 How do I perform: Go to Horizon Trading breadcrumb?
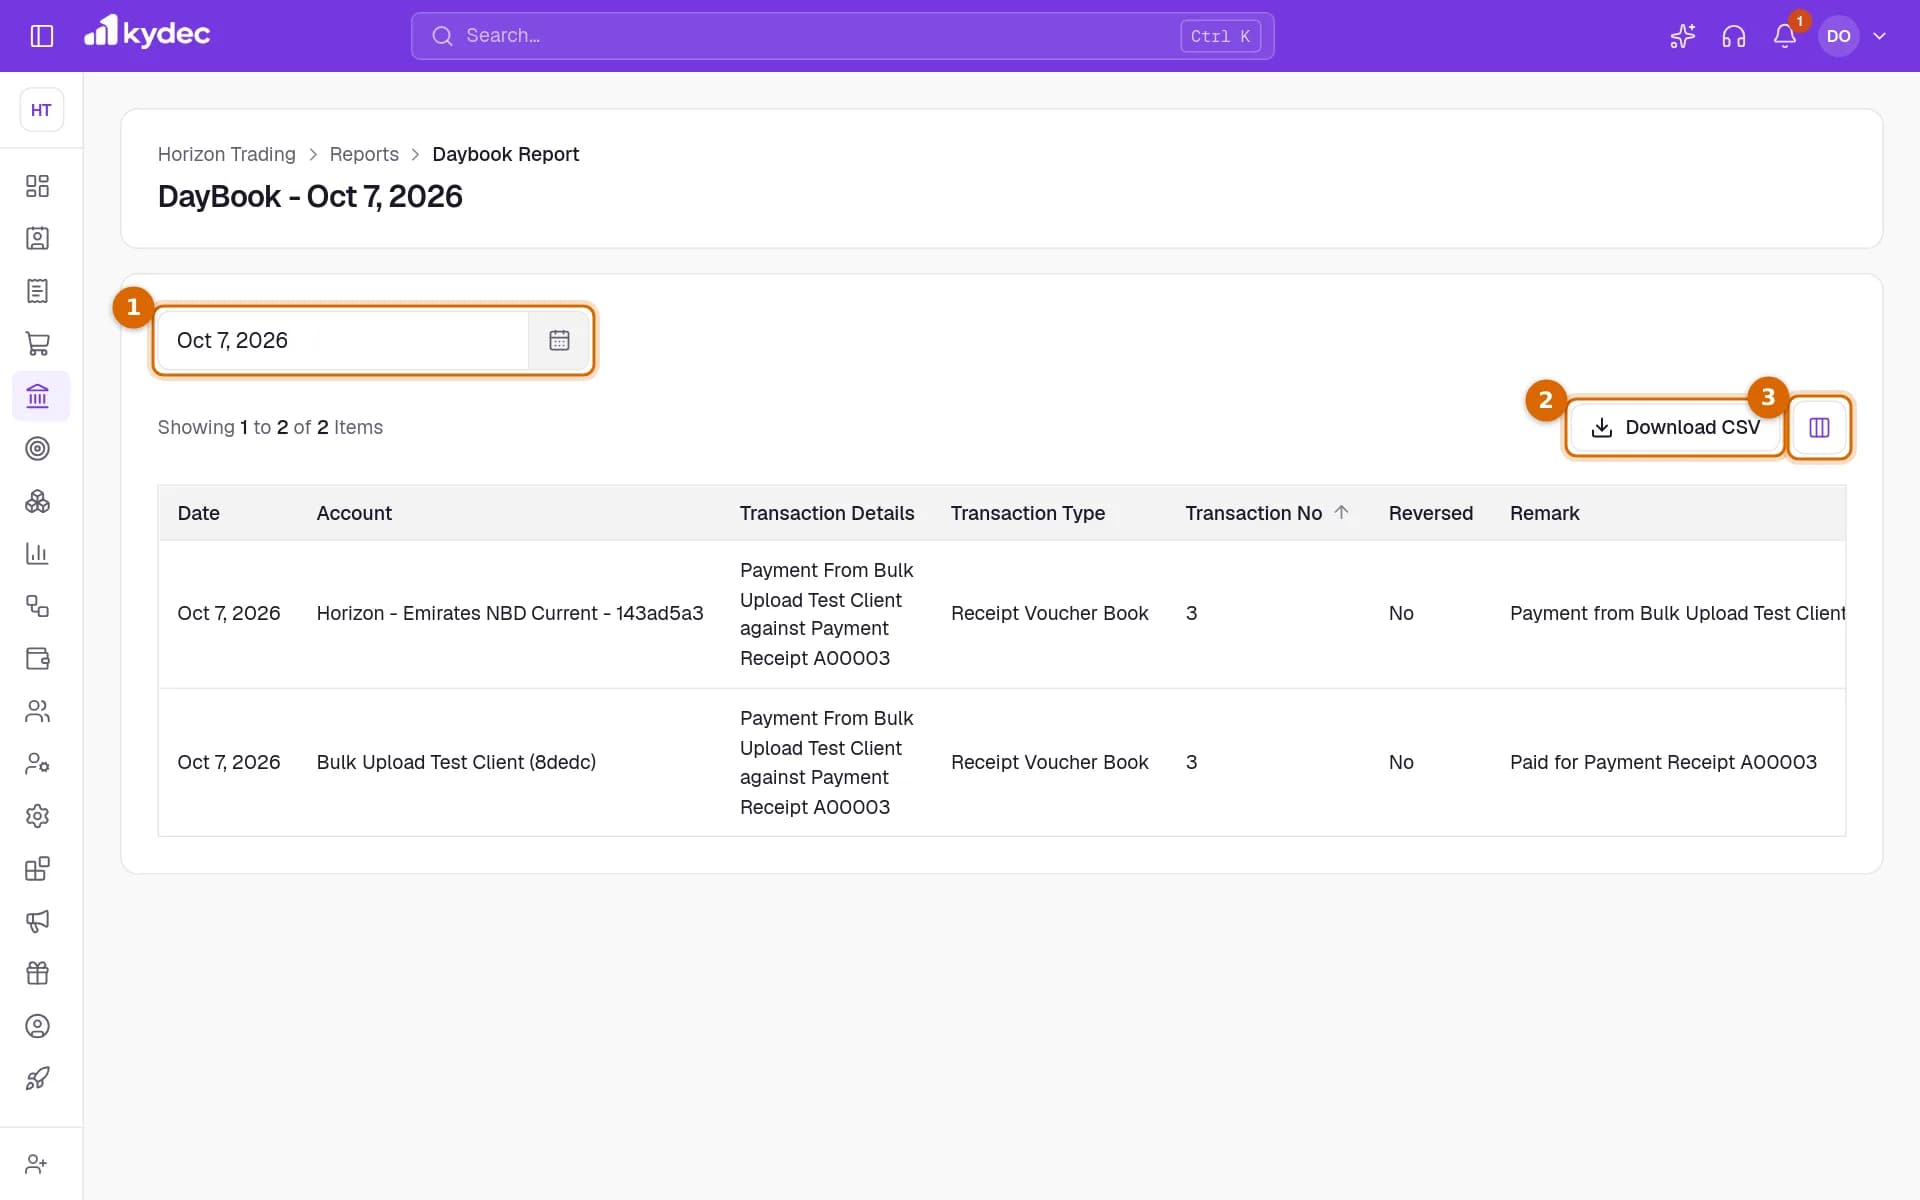pos(227,154)
